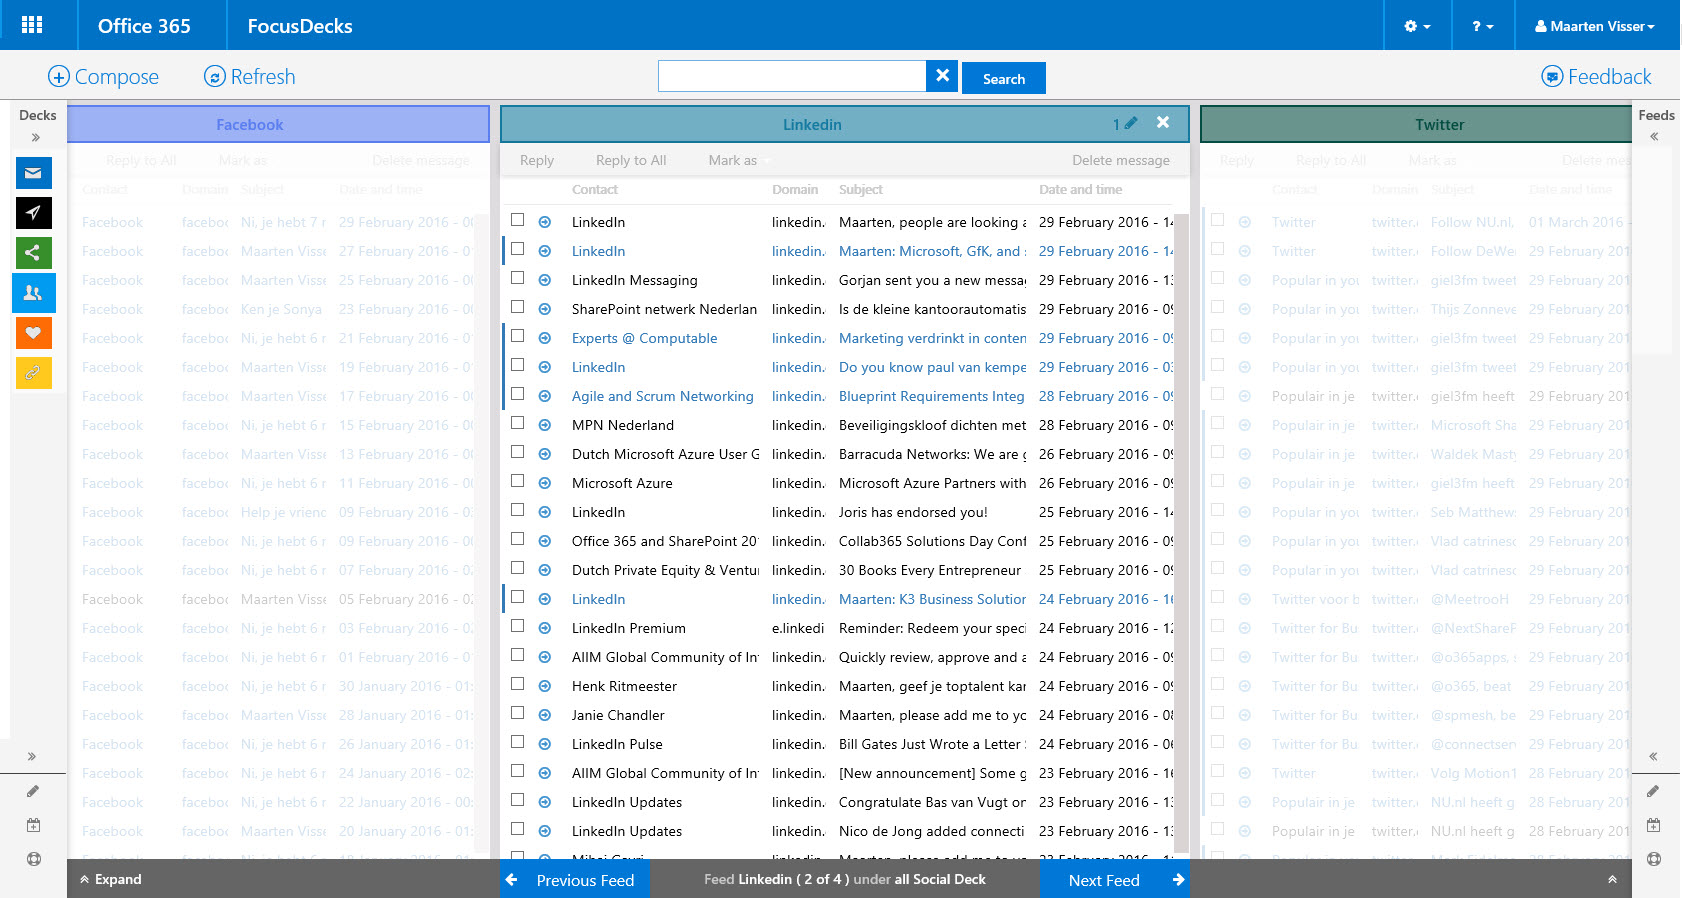Close the Linkedin feed column
Screen dimensions: 1682x898
click(1163, 122)
